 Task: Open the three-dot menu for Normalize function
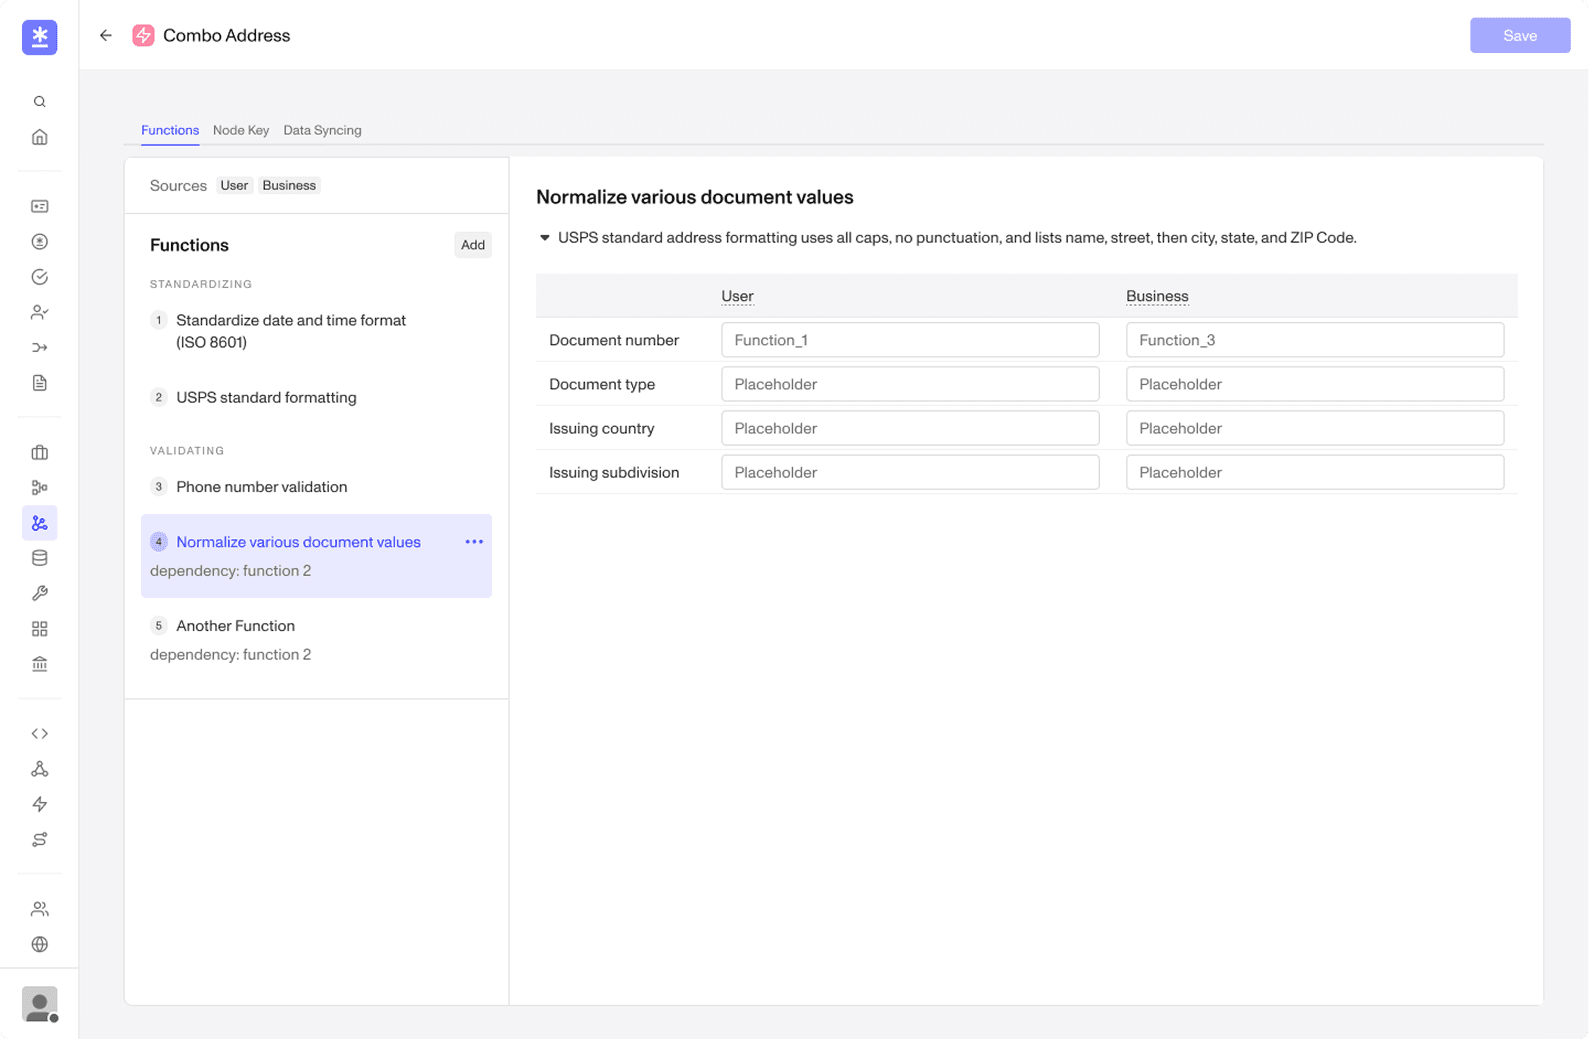coord(474,542)
